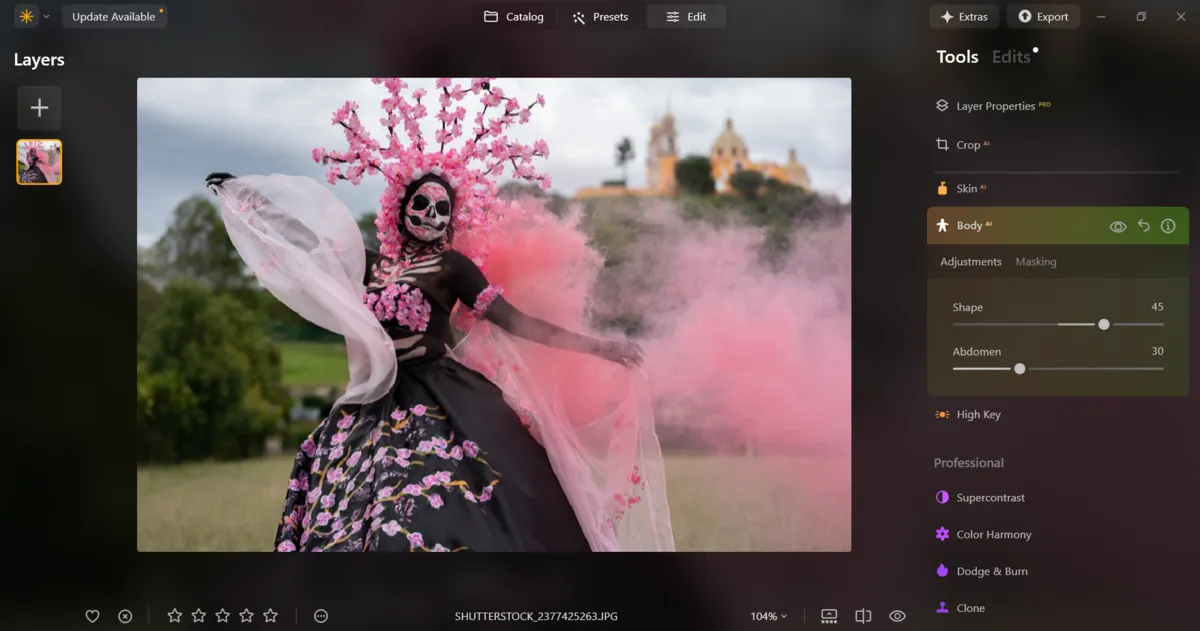Open the Dodge & Burn tool
Image resolution: width=1200 pixels, height=631 pixels.
pos(990,570)
